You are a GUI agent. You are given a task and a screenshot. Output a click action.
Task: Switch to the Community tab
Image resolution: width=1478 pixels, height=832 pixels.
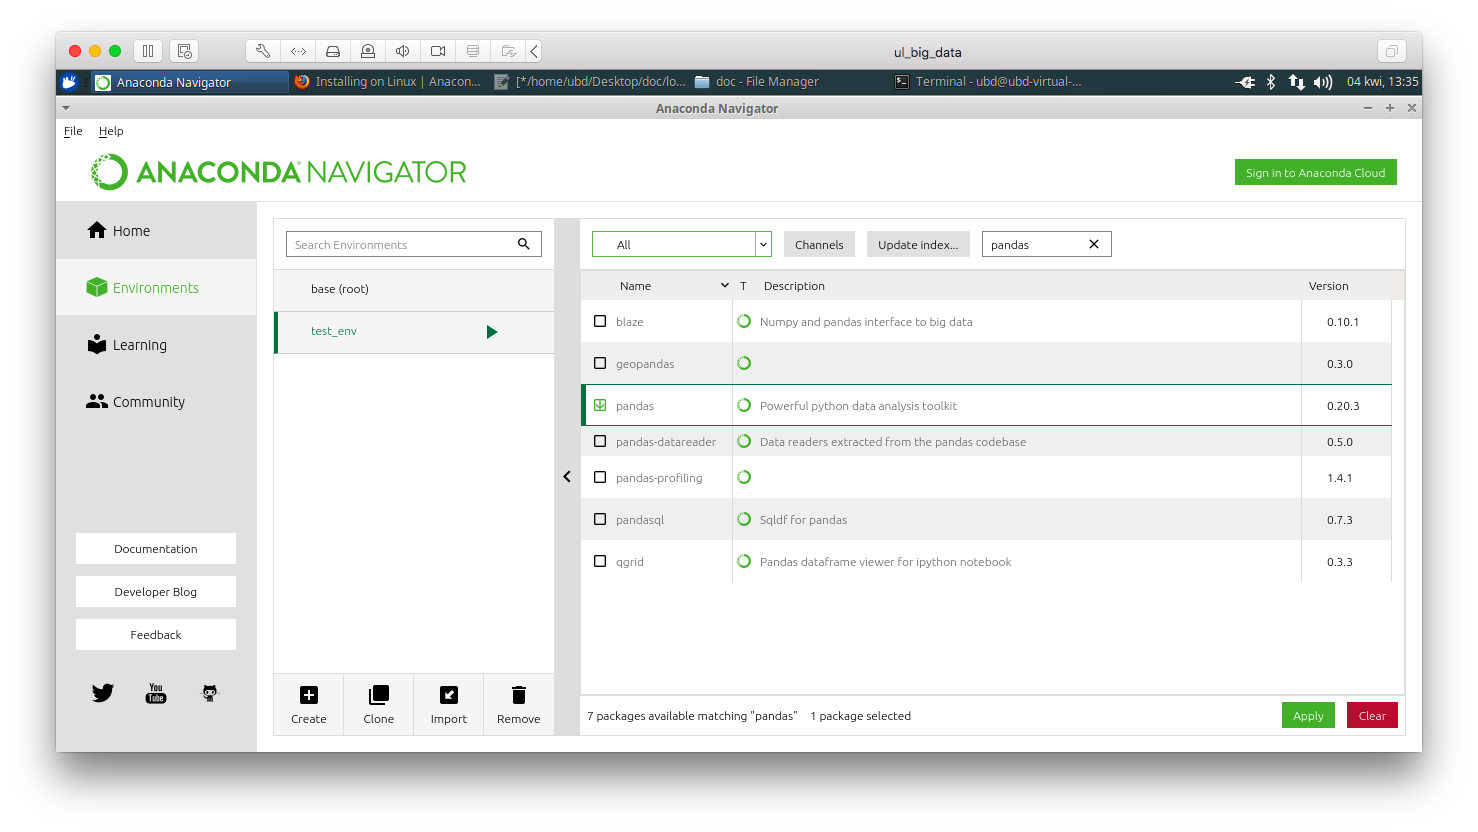pos(156,401)
